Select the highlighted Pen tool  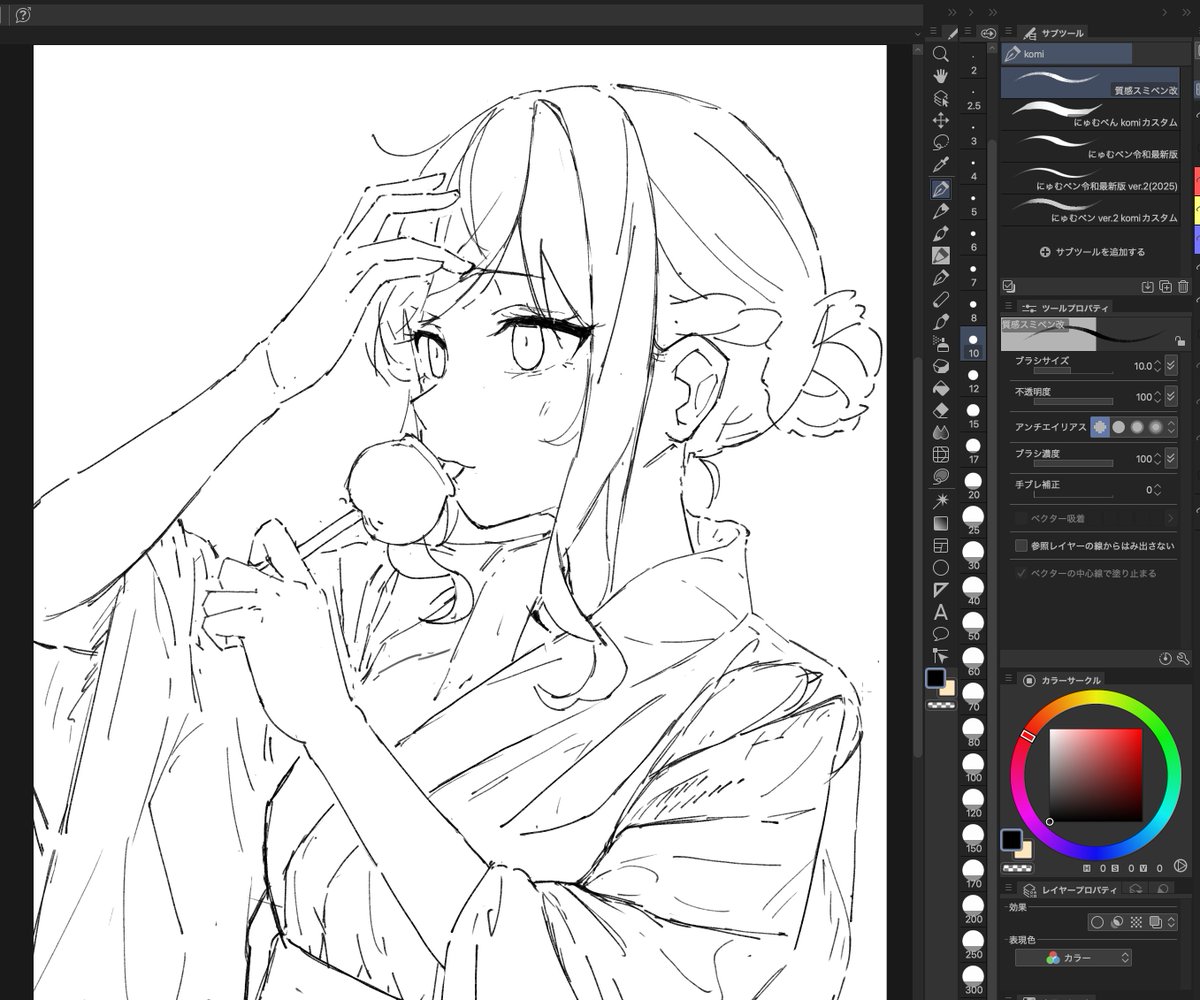coord(940,188)
